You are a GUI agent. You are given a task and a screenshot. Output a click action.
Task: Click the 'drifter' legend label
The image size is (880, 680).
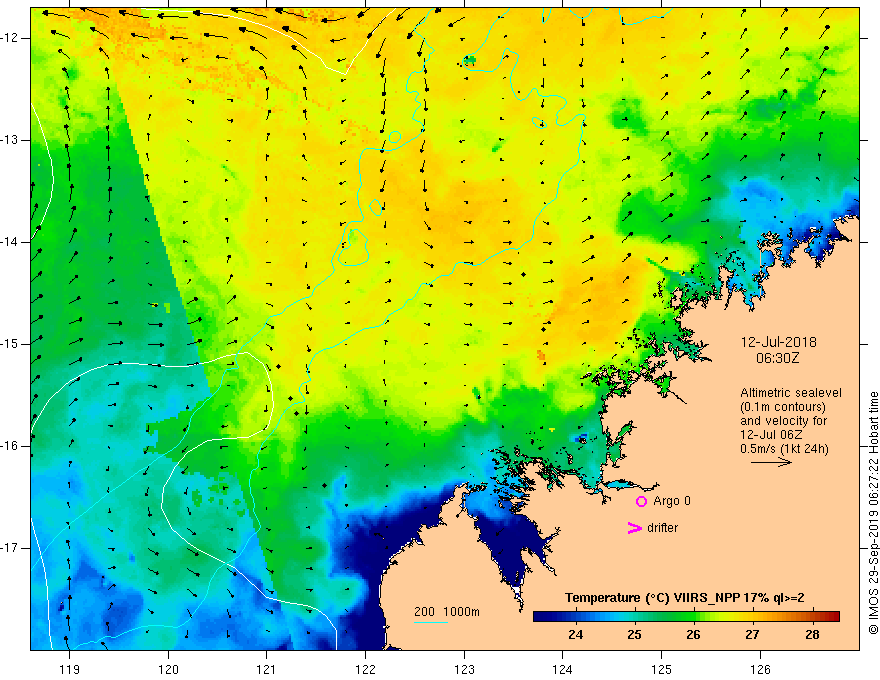(662, 528)
